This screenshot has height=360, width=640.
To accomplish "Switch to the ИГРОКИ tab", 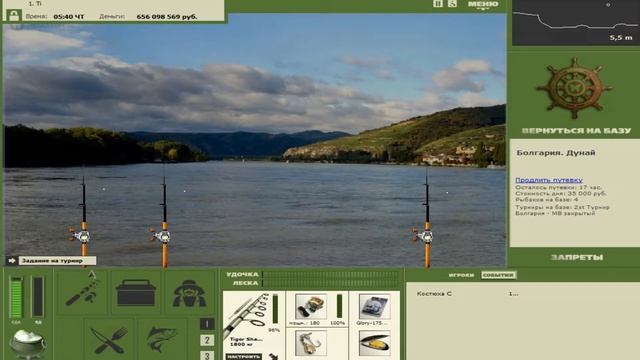I will pyautogui.click(x=461, y=275).
